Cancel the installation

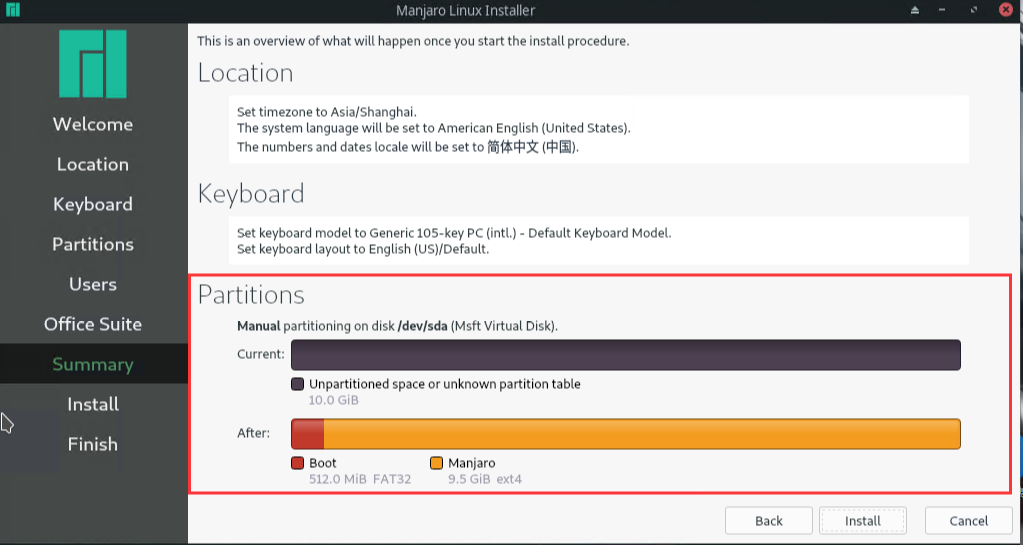(968, 520)
